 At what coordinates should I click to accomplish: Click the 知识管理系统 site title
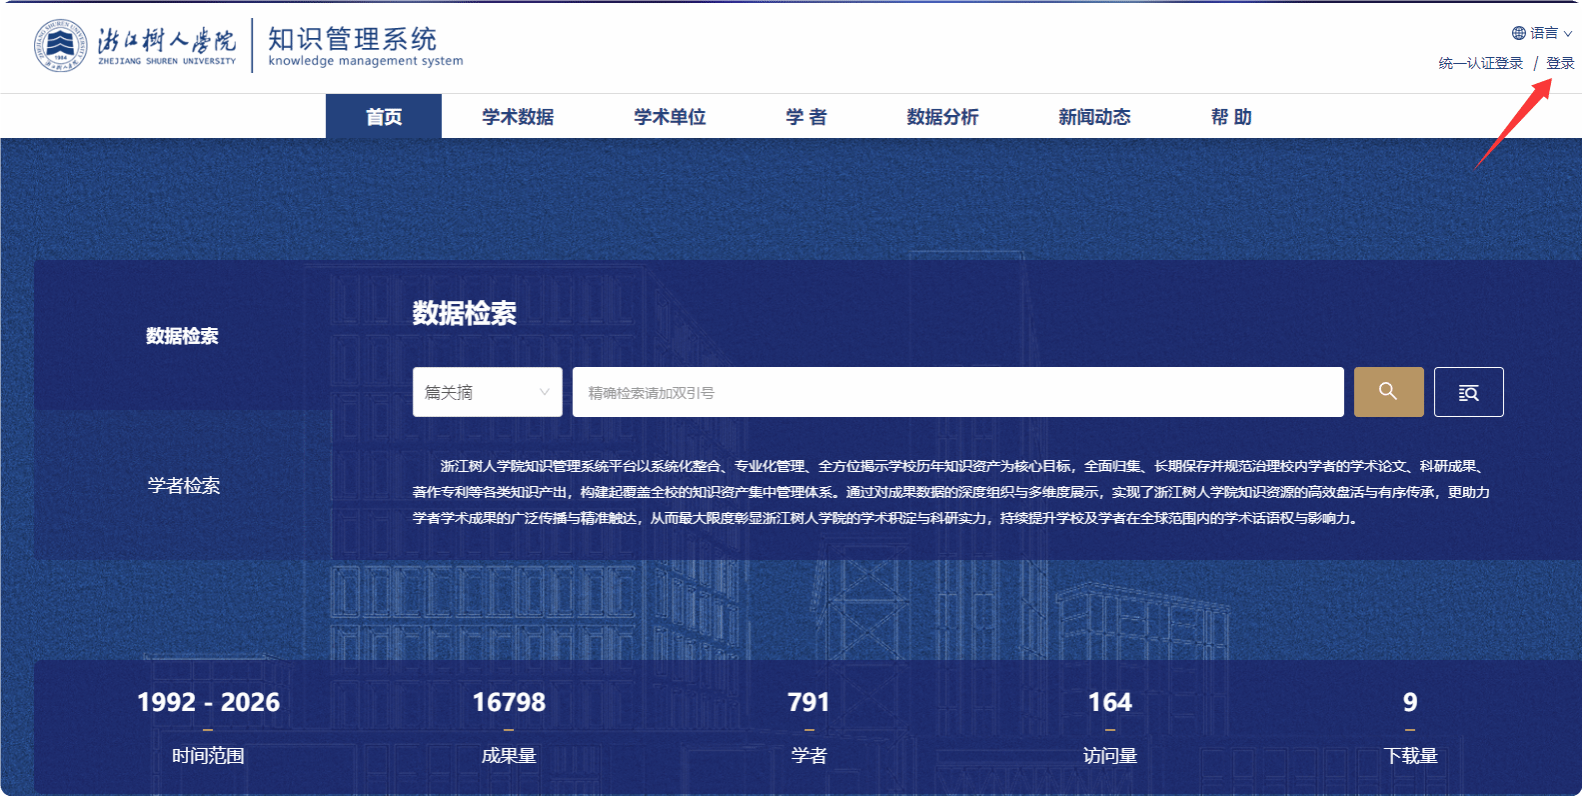tap(353, 40)
